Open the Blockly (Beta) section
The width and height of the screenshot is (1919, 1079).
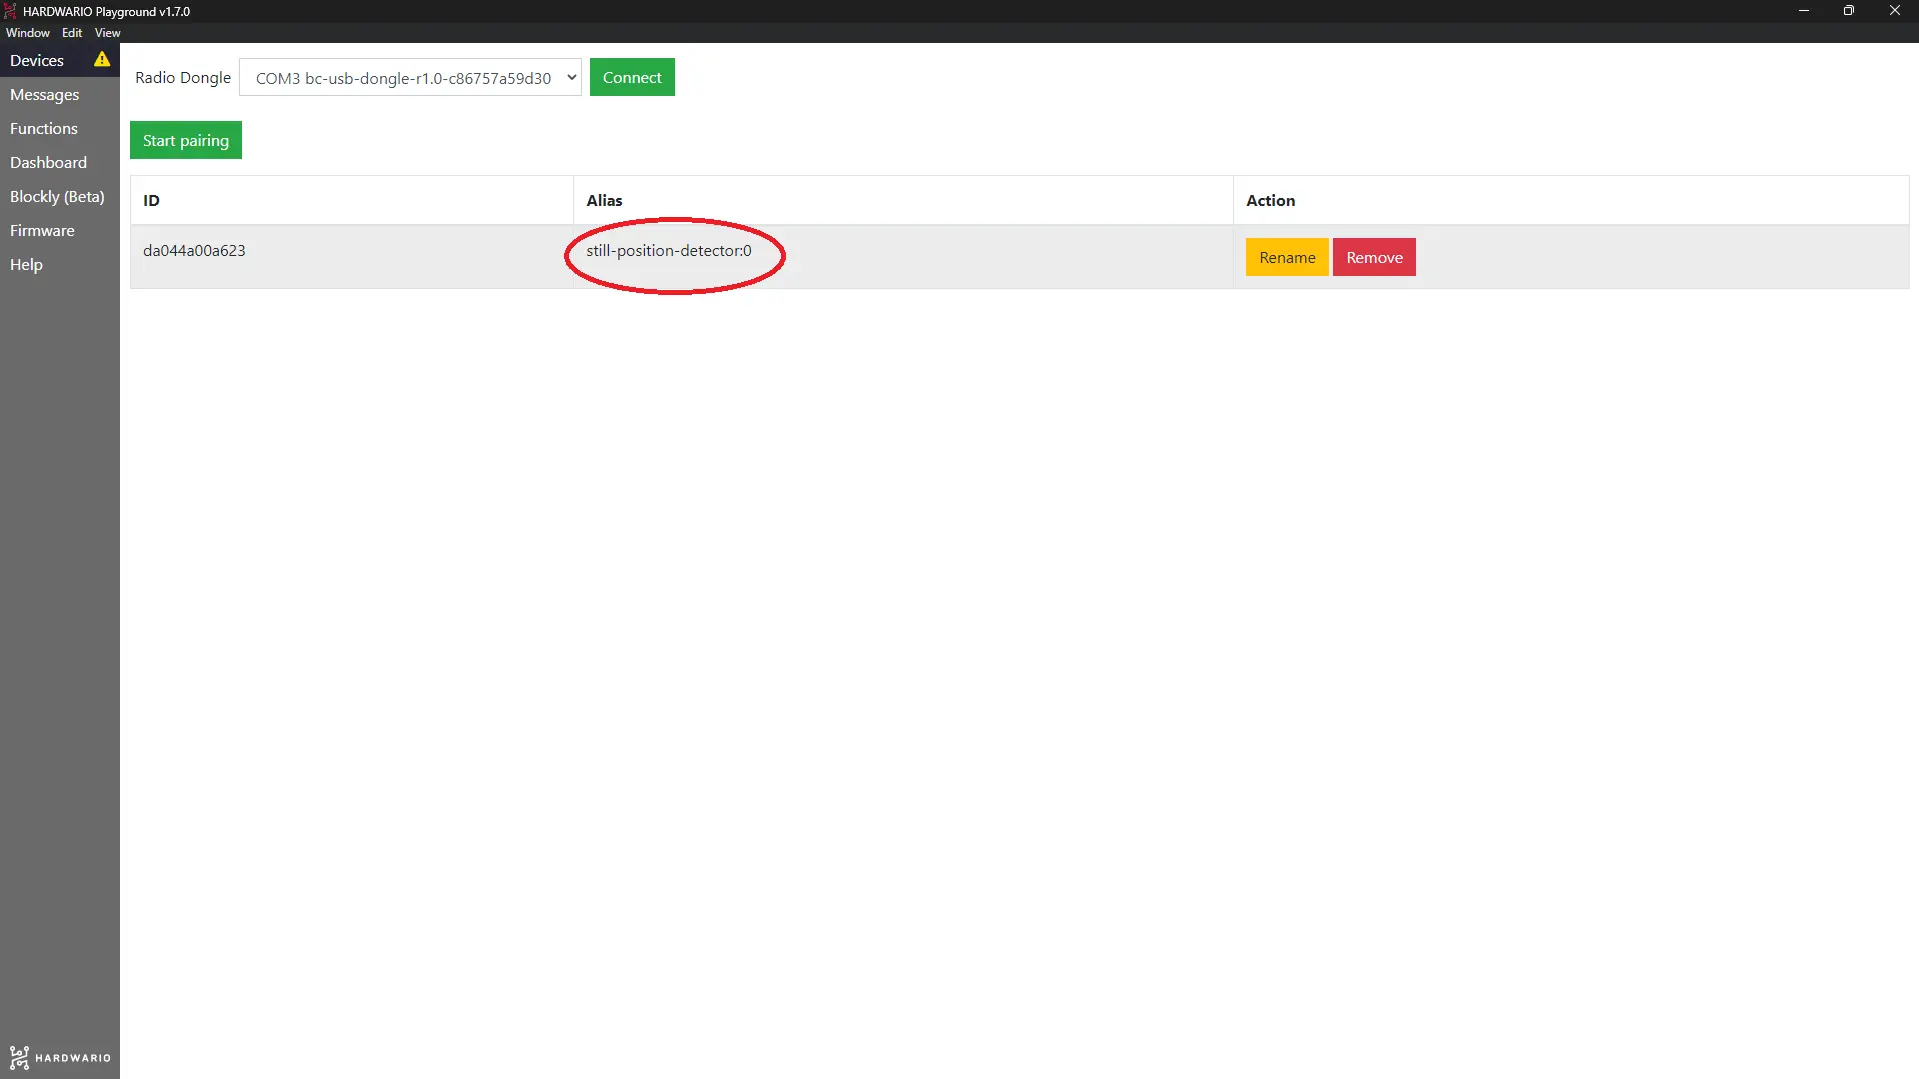(60, 196)
